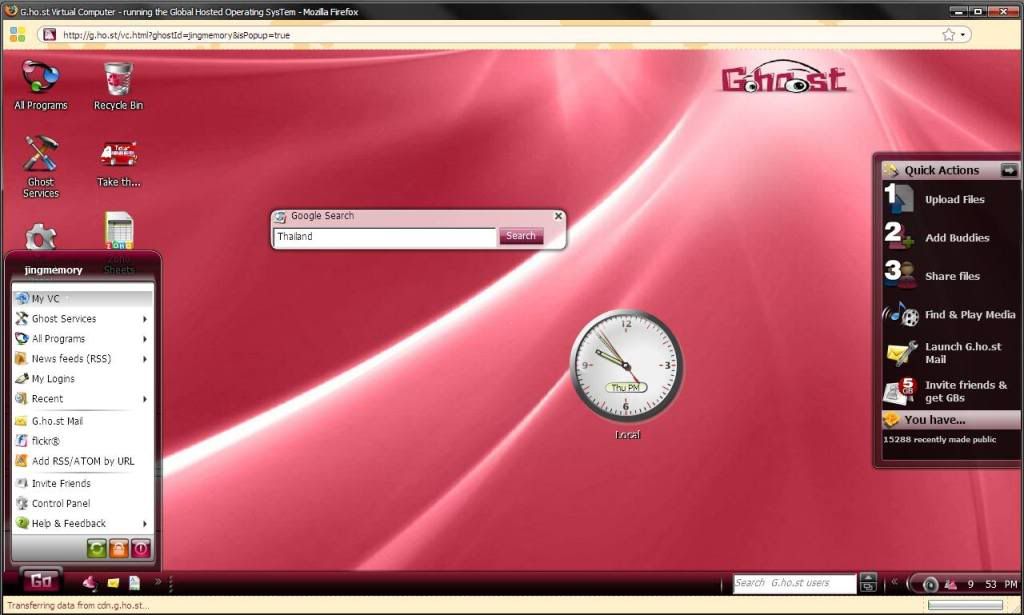The image size is (1024, 615).
Task: Click Launch G.ho.st Mail quick action
Action: (x=963, y=353)
